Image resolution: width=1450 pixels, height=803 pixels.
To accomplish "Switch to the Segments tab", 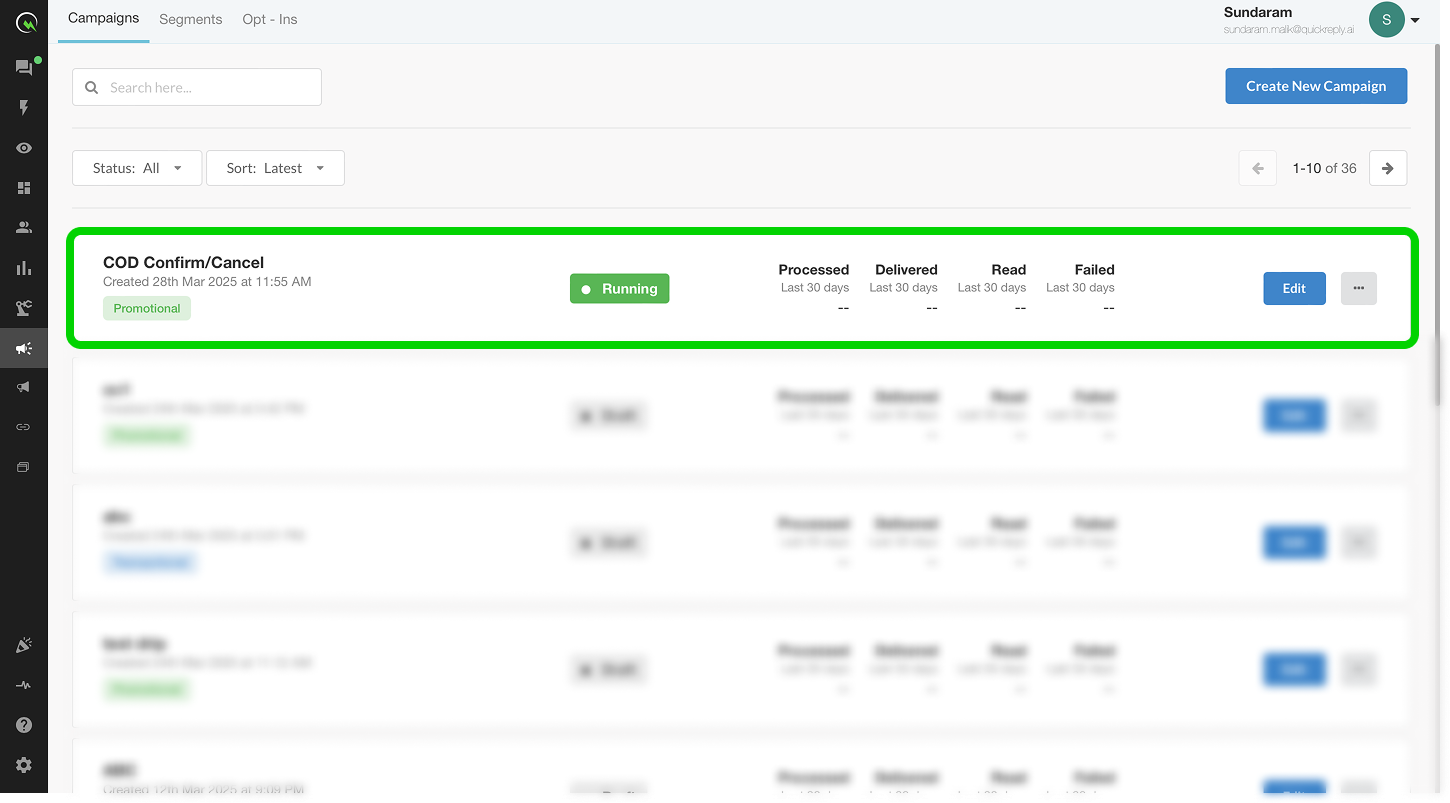I will pos(190,19).
